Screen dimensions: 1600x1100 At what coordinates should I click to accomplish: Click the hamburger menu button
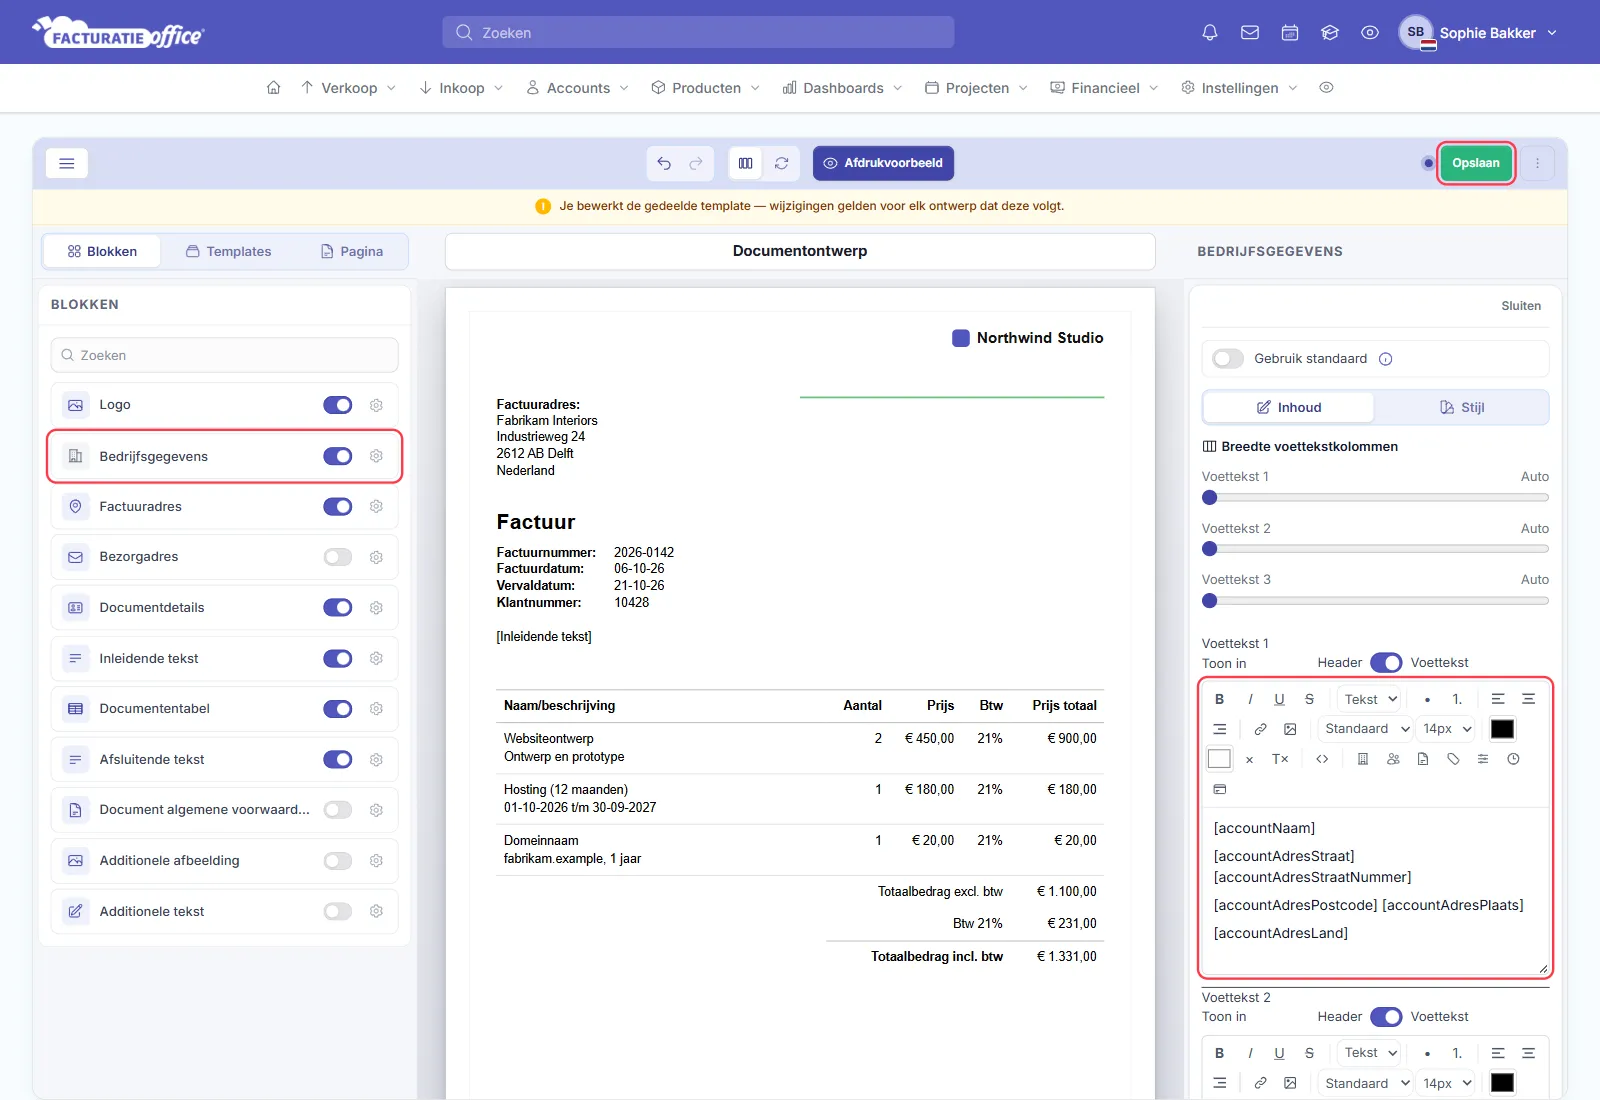point(67,163)
